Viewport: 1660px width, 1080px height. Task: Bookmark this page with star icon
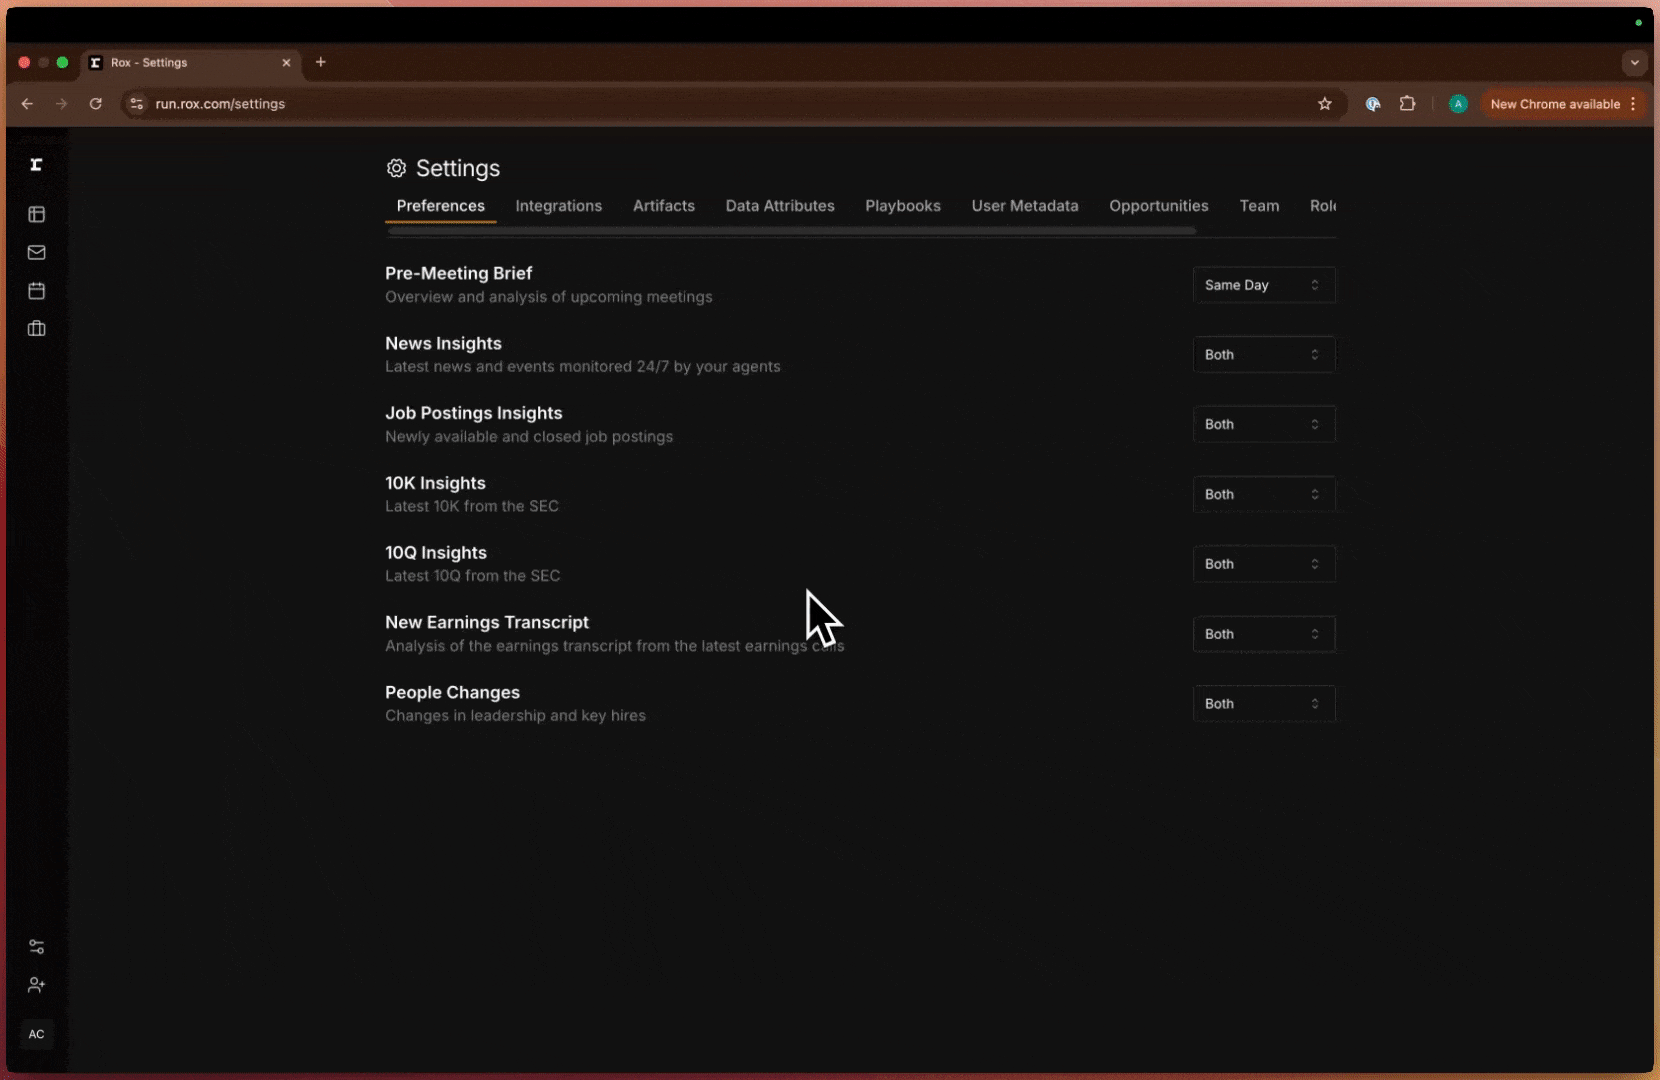(1325, 104)
